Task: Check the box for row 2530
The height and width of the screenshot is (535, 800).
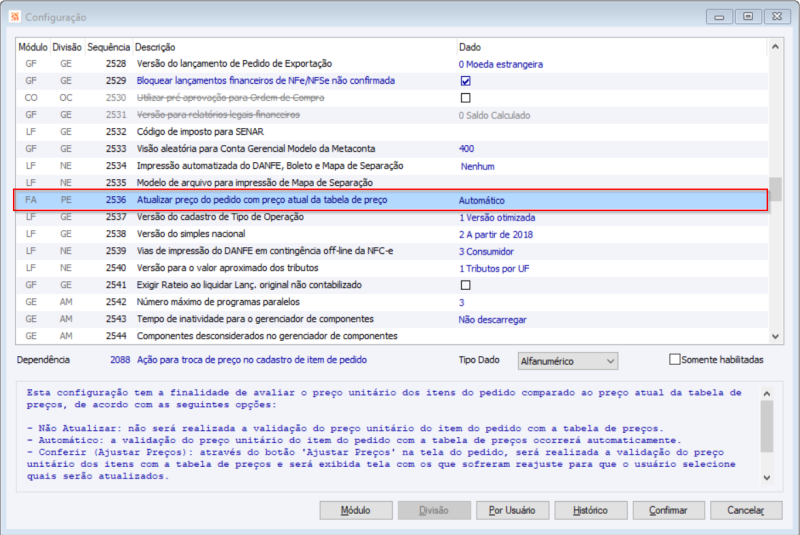Action: point(465,97)
